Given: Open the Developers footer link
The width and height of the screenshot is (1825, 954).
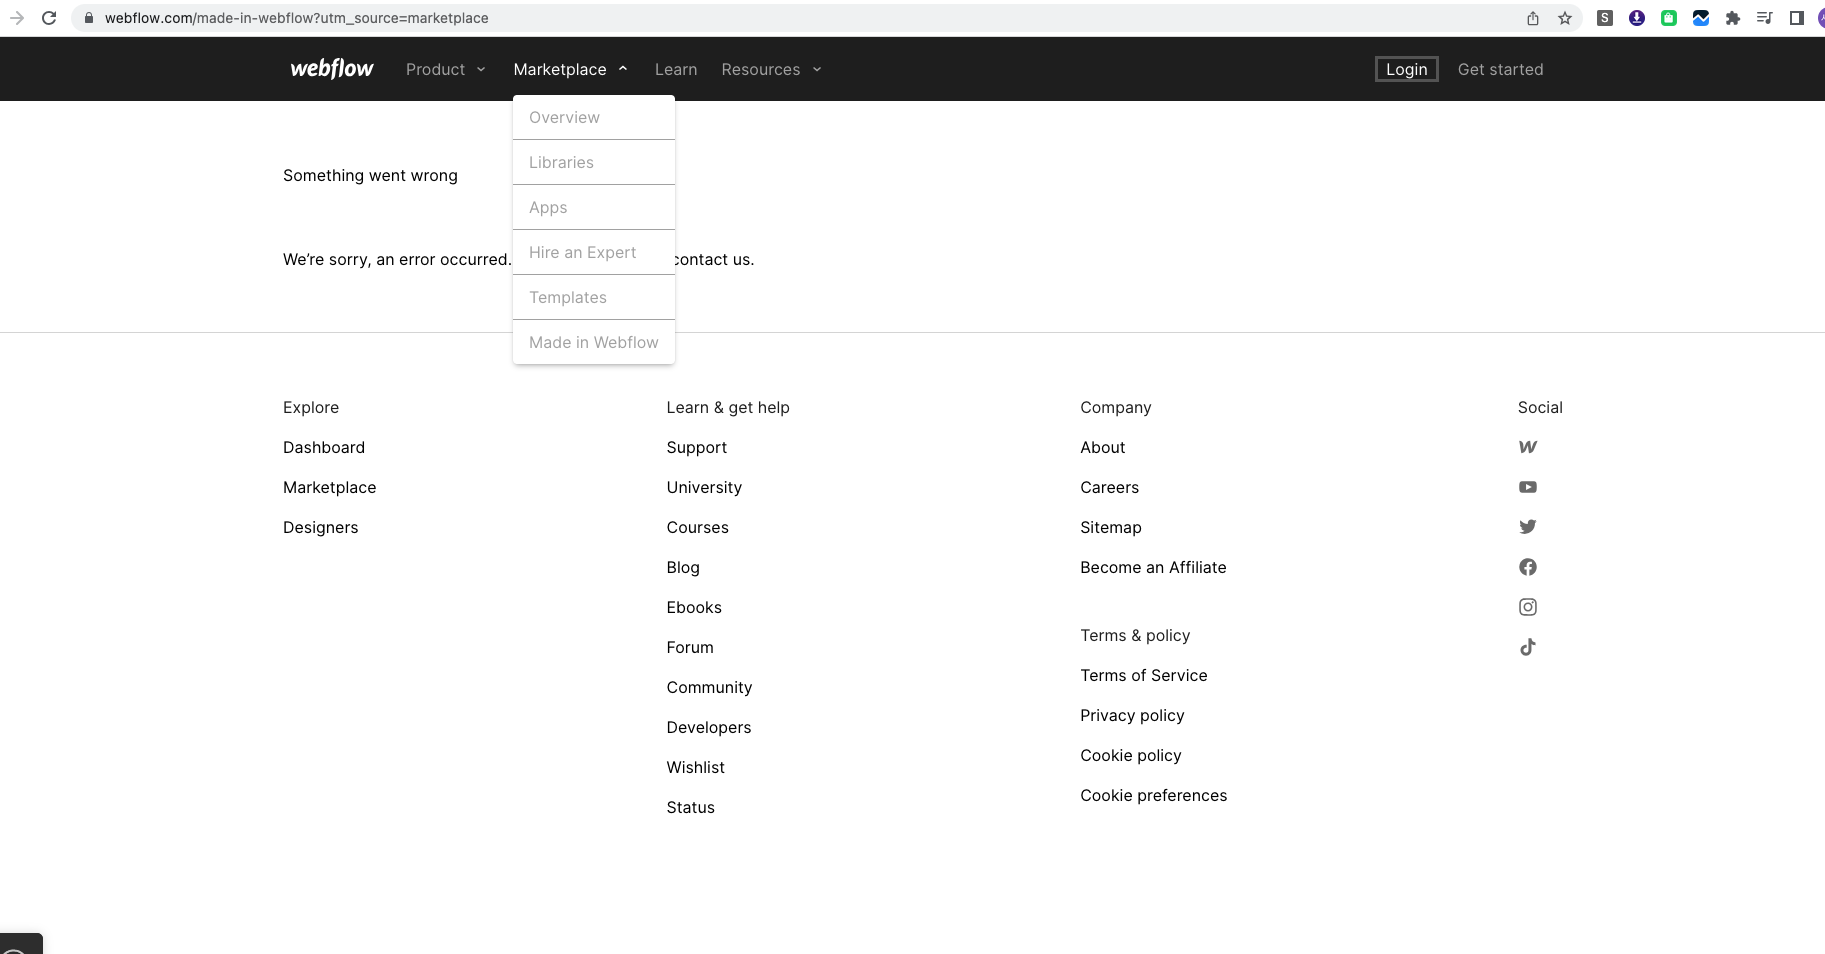Looking at the screenshot, I should click(x=709, y=727).
